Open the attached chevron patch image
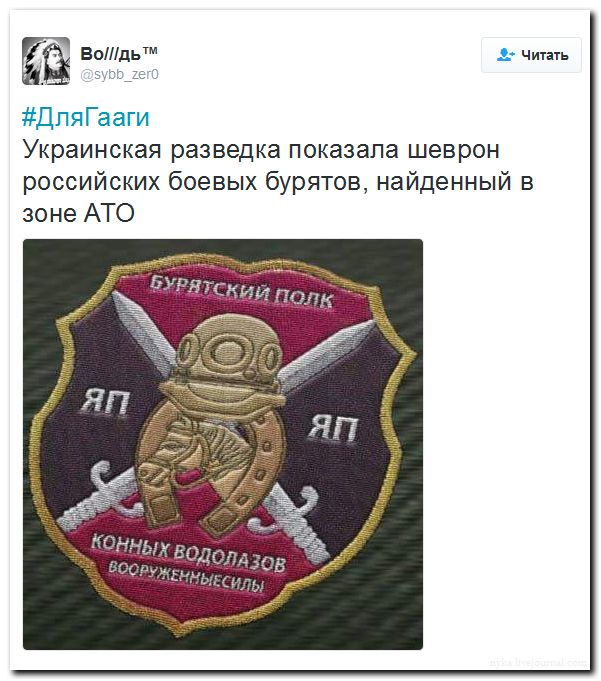The width and height of the screenshot is (601, 681). coord(223,444)
